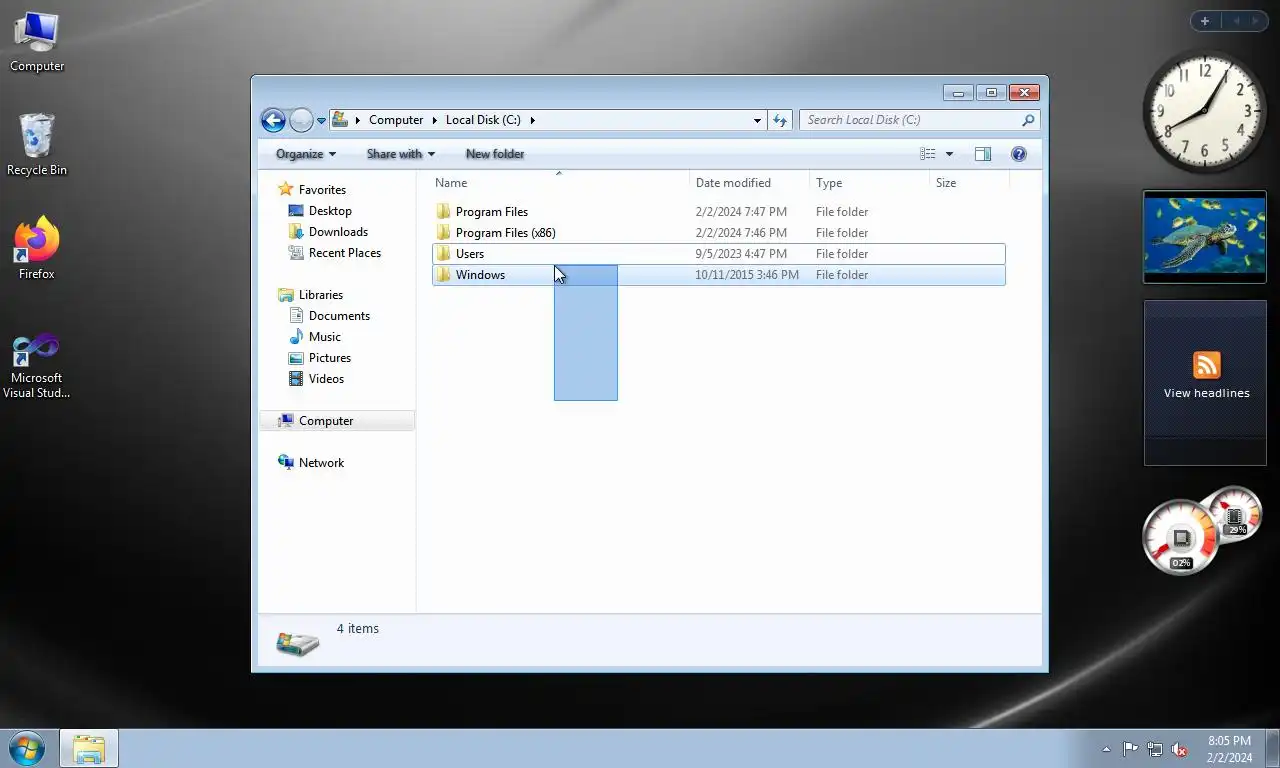Click the CPU meter gadget

1181,538
